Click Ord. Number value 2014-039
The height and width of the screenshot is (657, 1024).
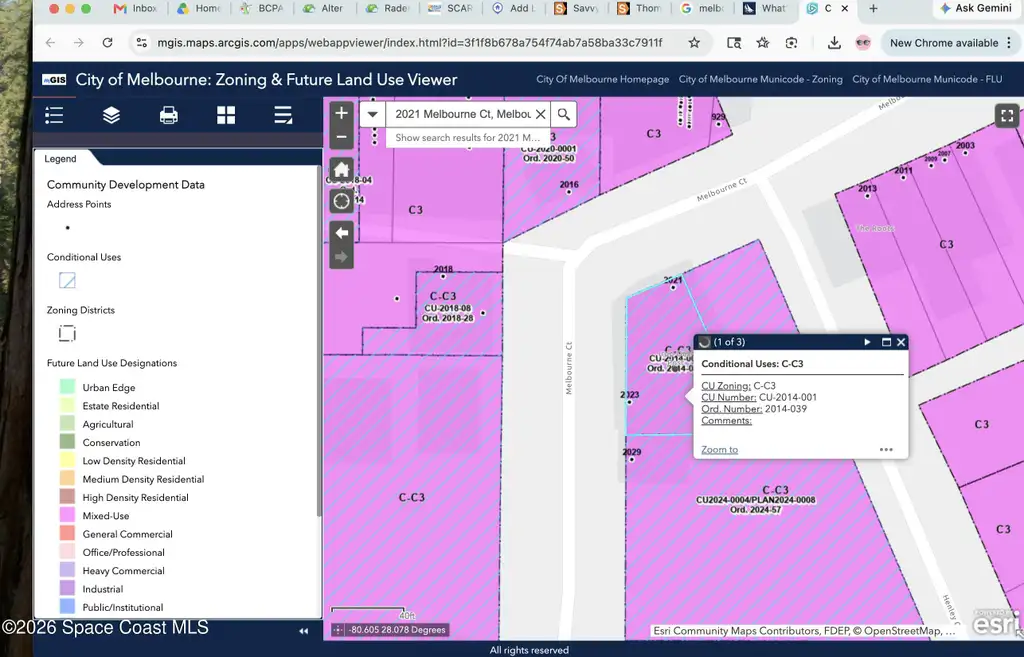[x=786, y=409]
